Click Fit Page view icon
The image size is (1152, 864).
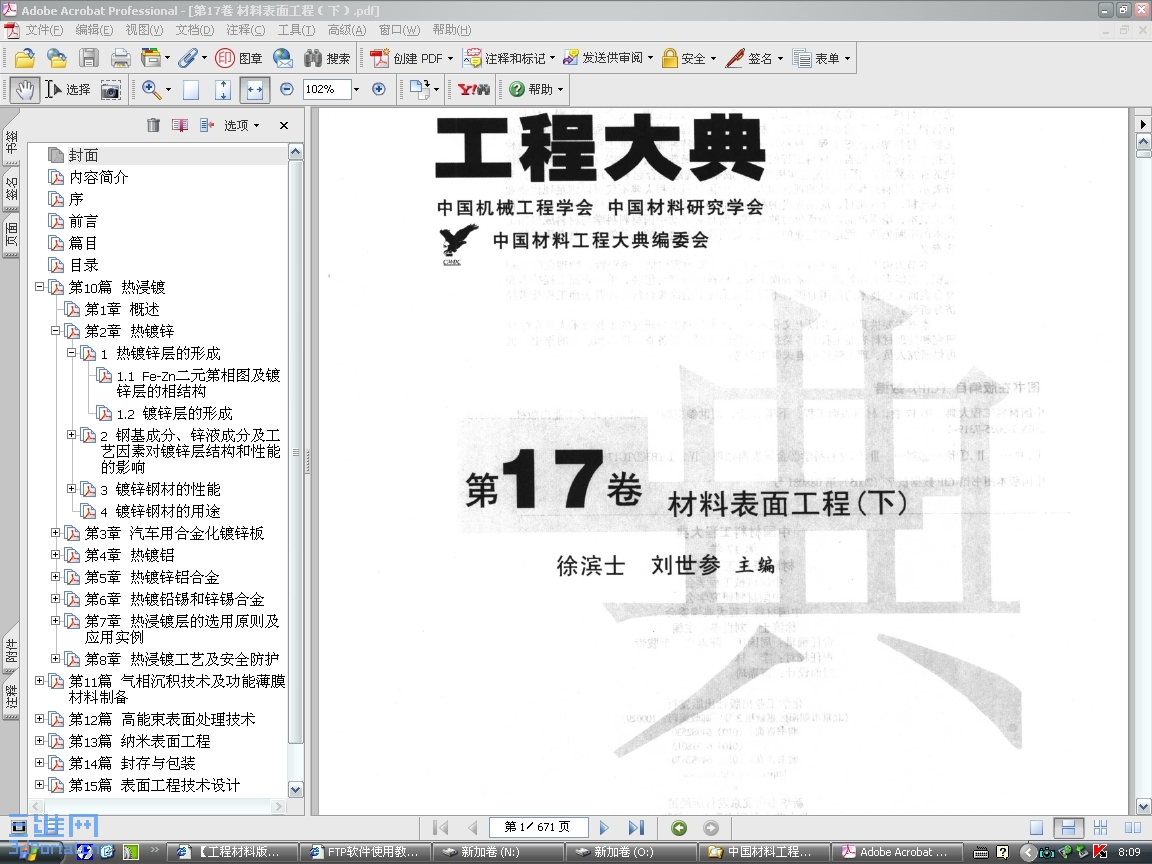223,90
